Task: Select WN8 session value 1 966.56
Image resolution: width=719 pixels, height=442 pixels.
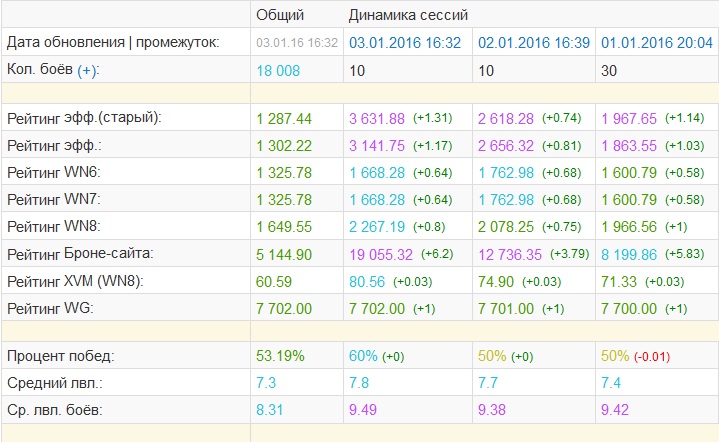Action: pyautogui.click(x=629, y=227)
